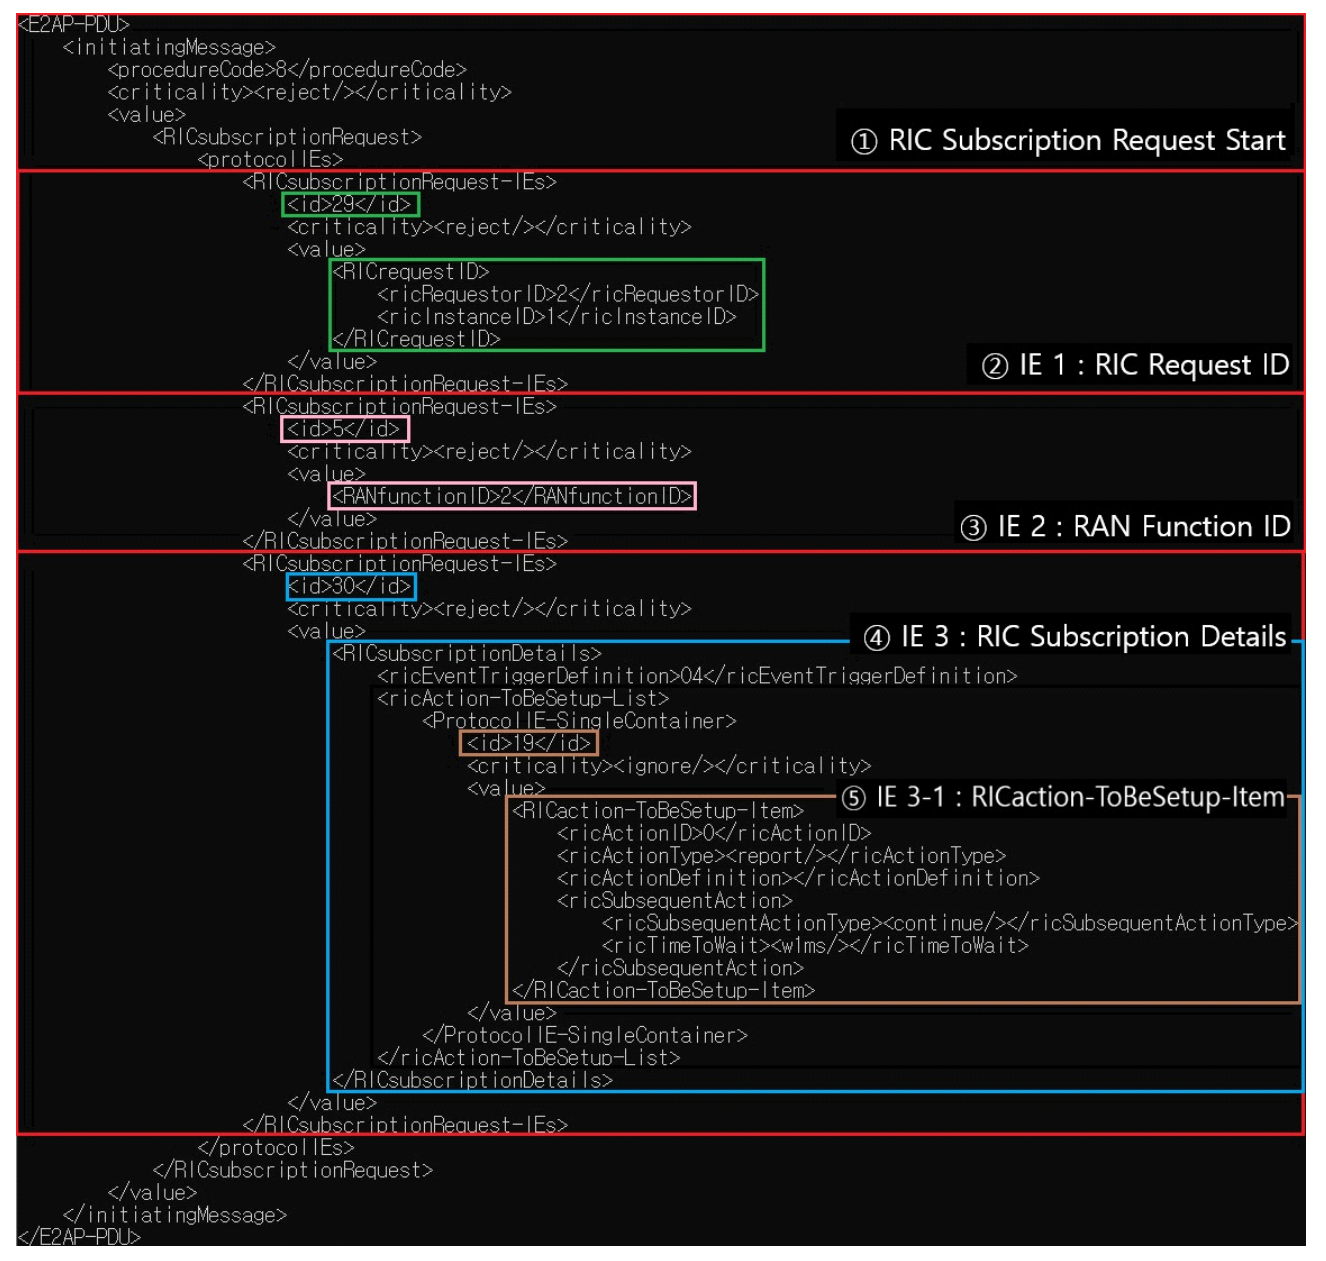Click the green-boxed id 29 tag

(x=350, y=204)
